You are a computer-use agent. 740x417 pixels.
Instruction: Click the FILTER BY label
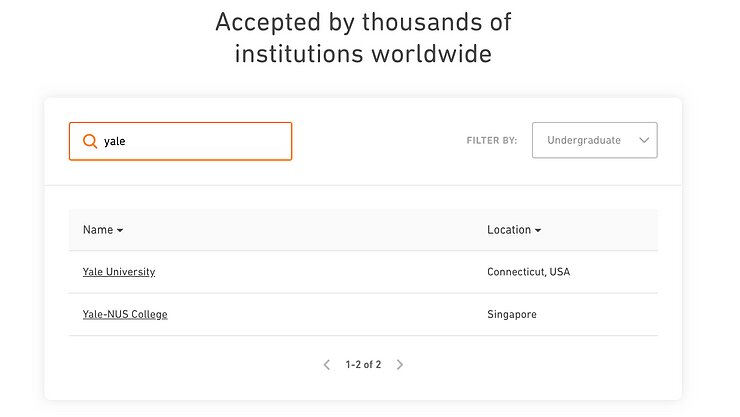[x=492, y=141]
